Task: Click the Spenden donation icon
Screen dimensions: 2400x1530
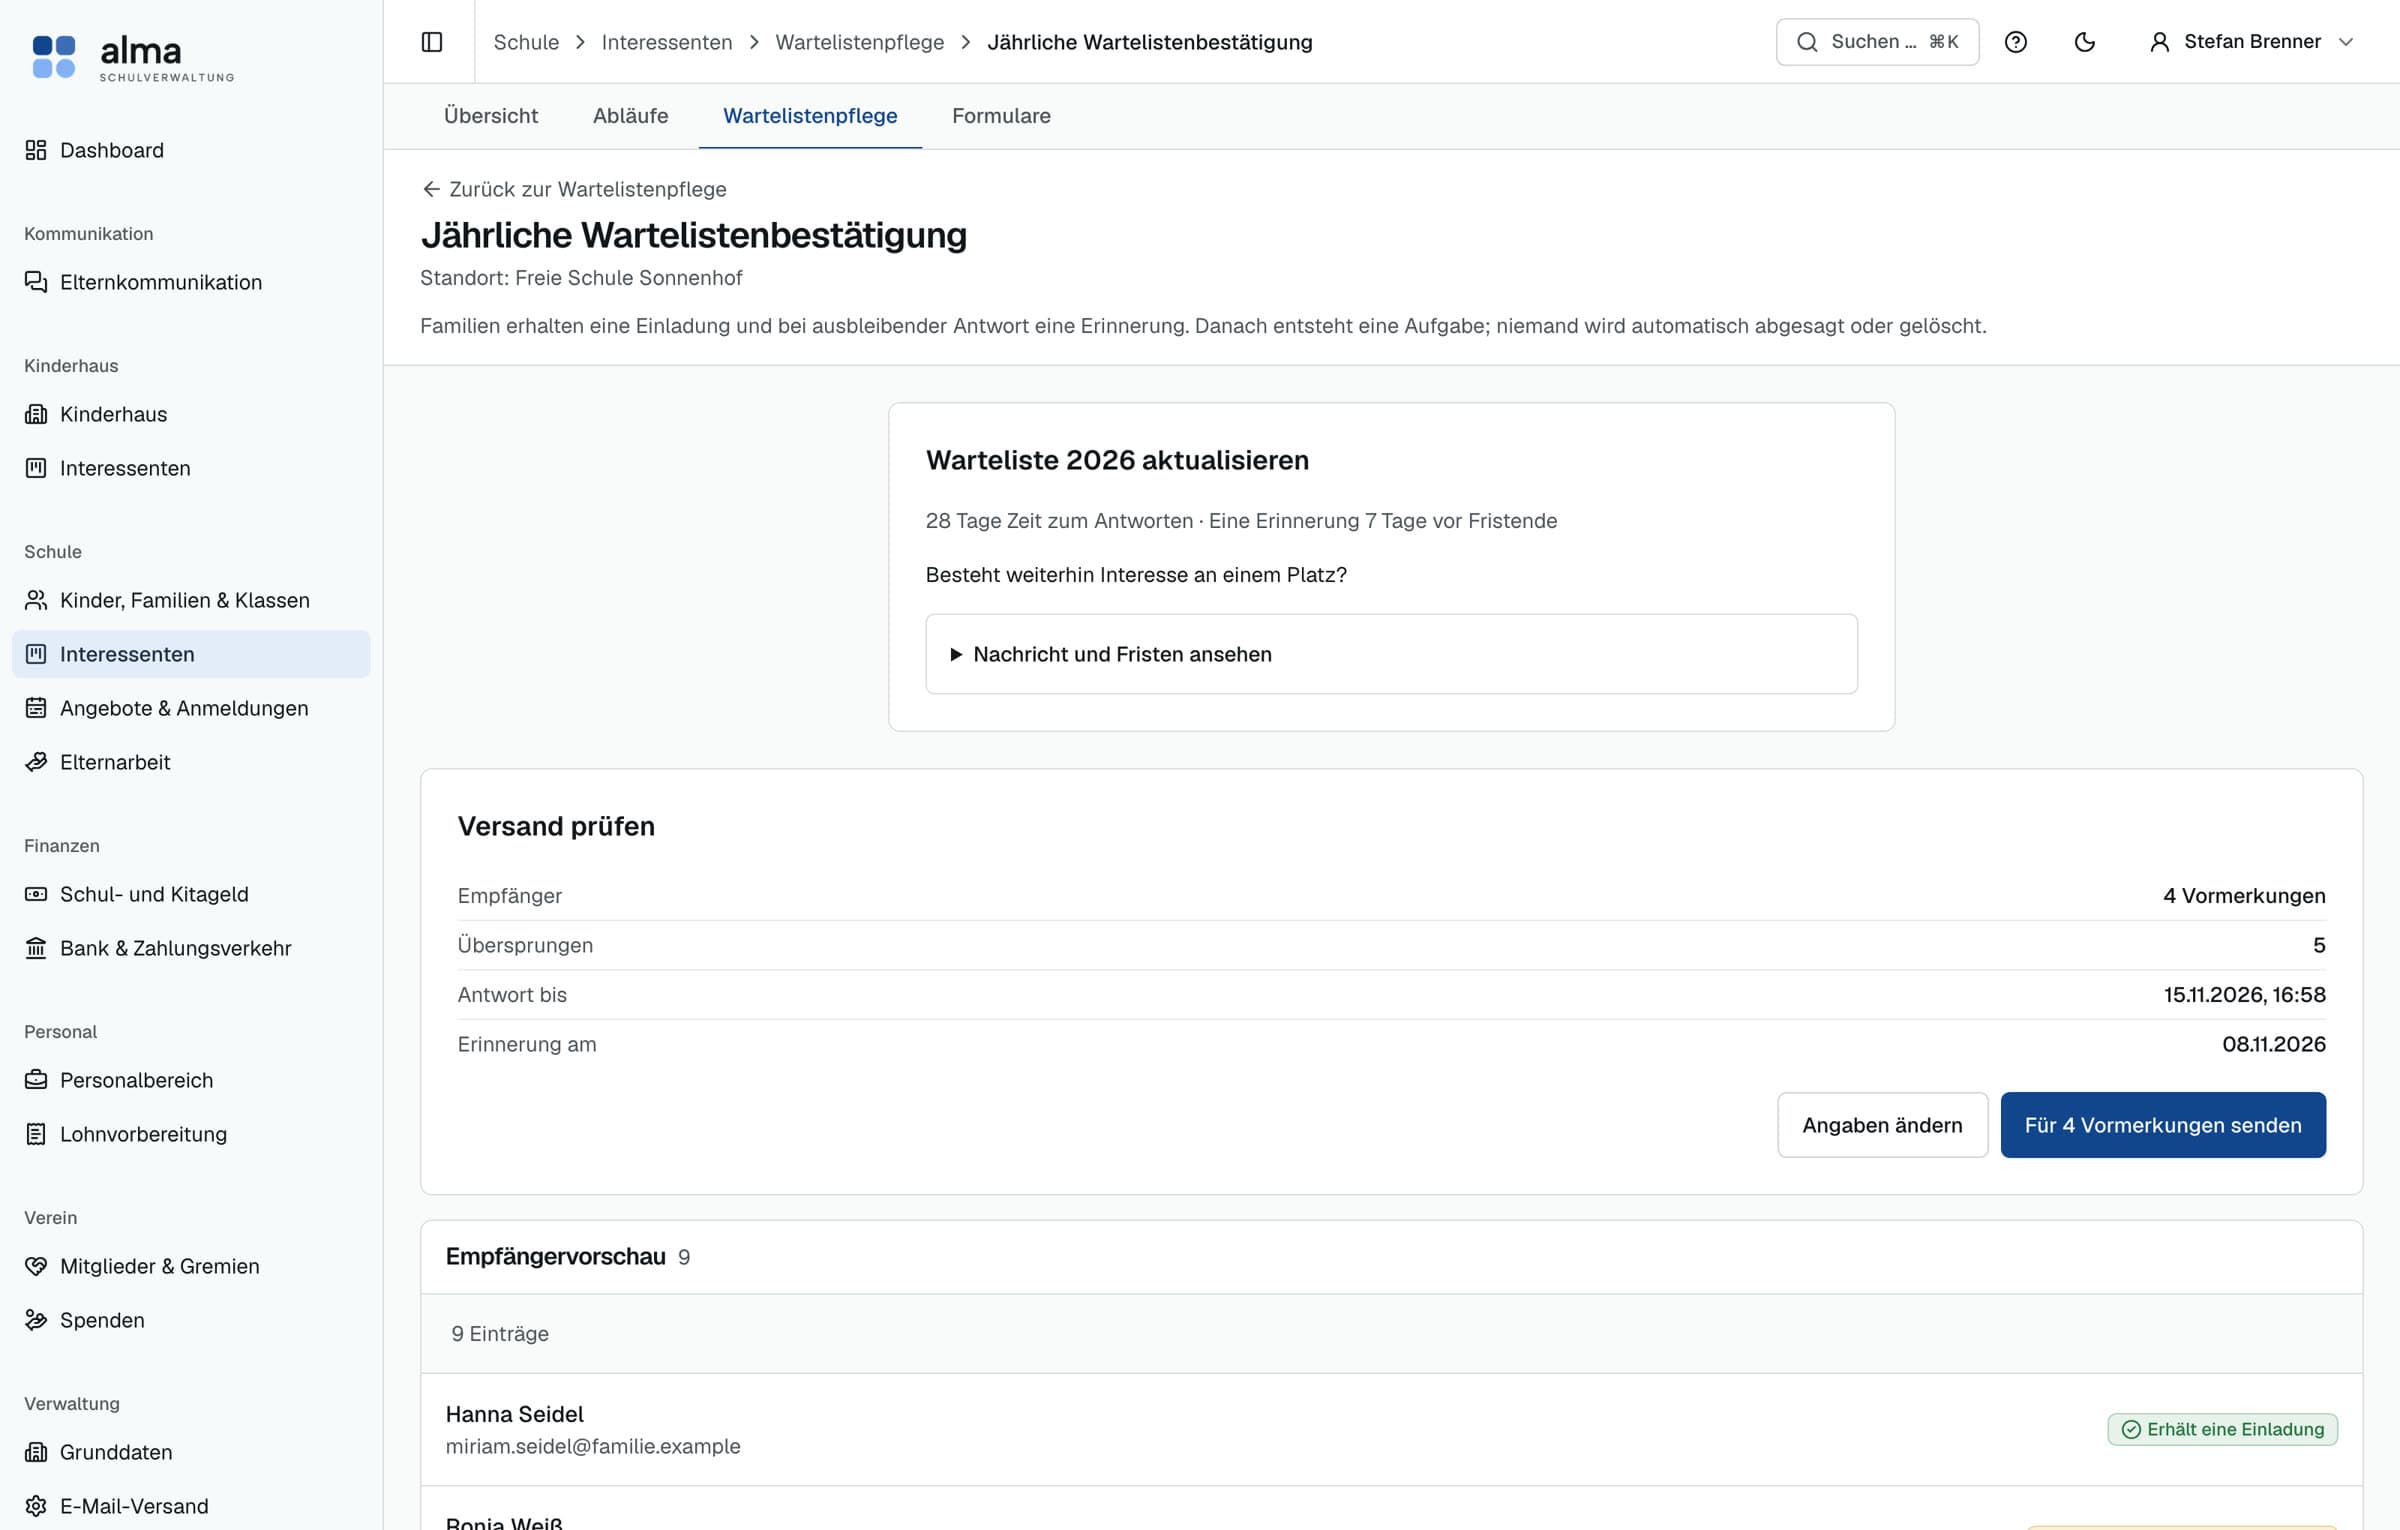Action: click(36, 1320)
